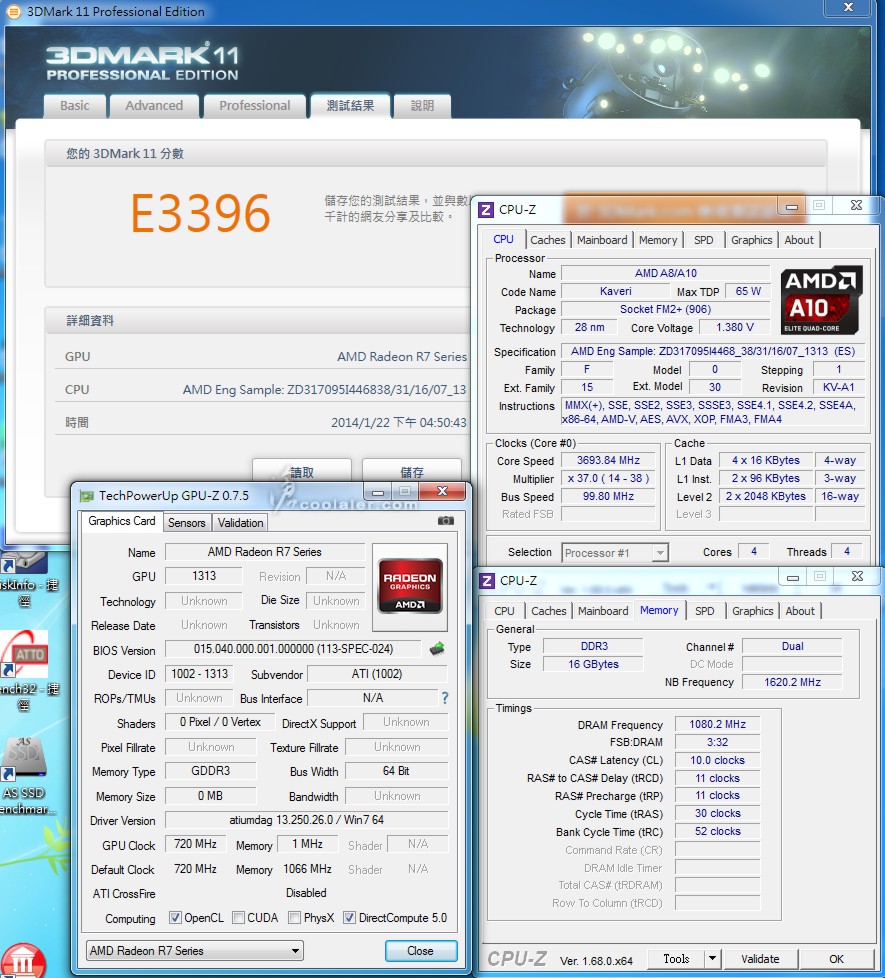Screen dimensions: 885x978
Task: Click the GPU-Z Name field 'AMD Radeon R7 Series'
Action: [x=264, y=552]
